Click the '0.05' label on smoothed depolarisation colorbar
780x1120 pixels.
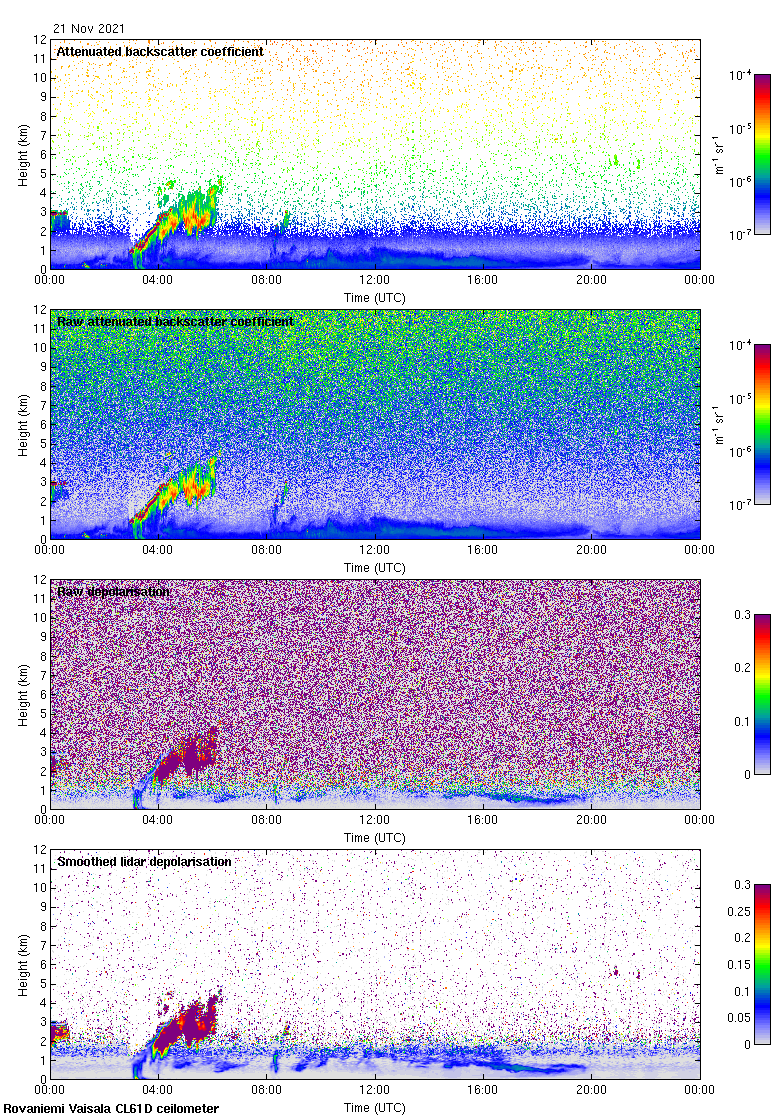click(739, 1018)
